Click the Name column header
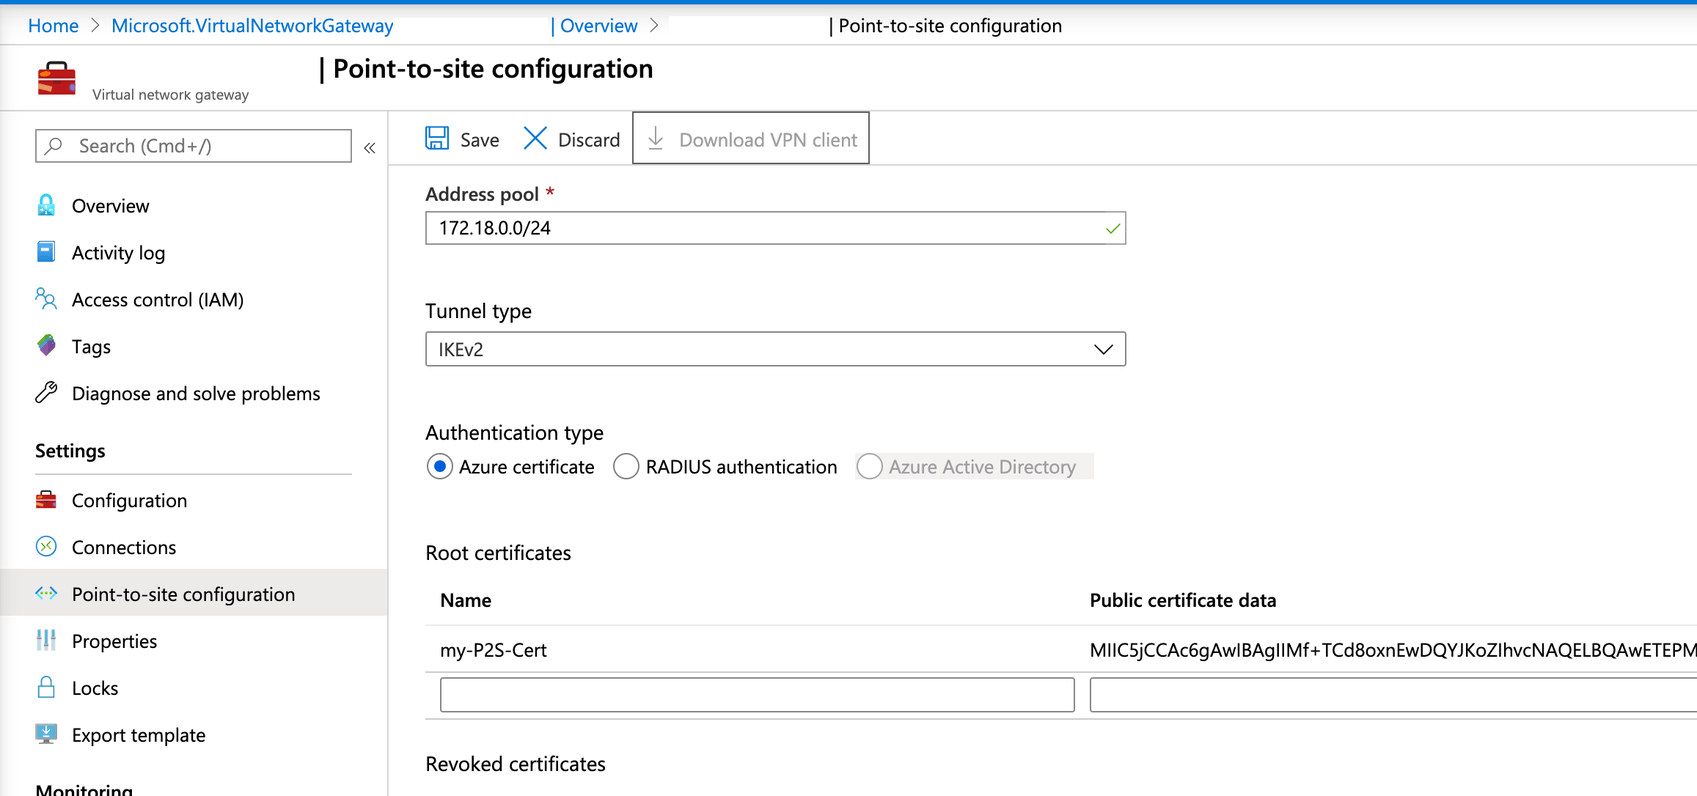Viewport: 1697px width, 796px height. click(465, 600)
